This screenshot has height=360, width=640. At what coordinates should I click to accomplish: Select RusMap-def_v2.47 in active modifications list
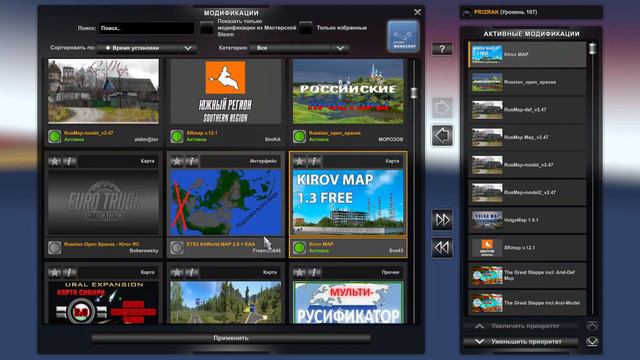click(x=527, y=109)
